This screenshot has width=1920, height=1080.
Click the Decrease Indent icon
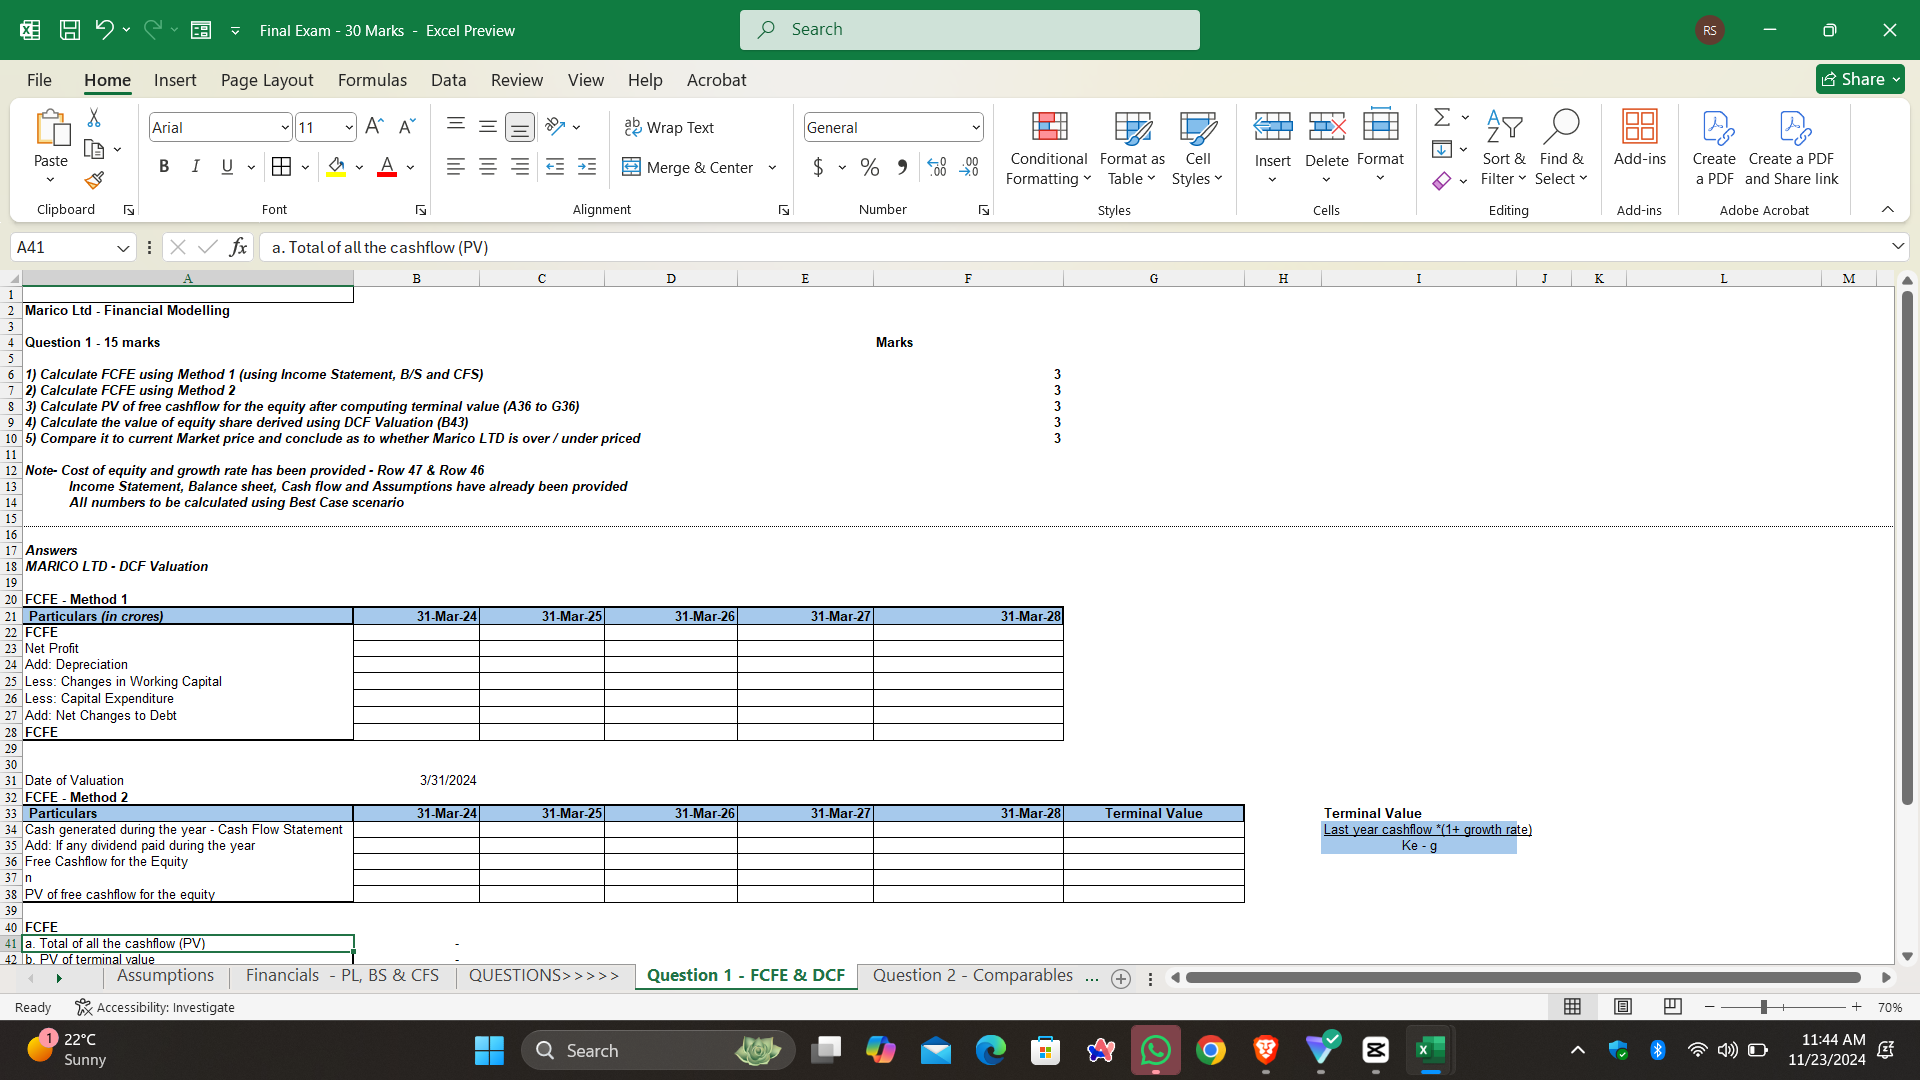point(555,167)
